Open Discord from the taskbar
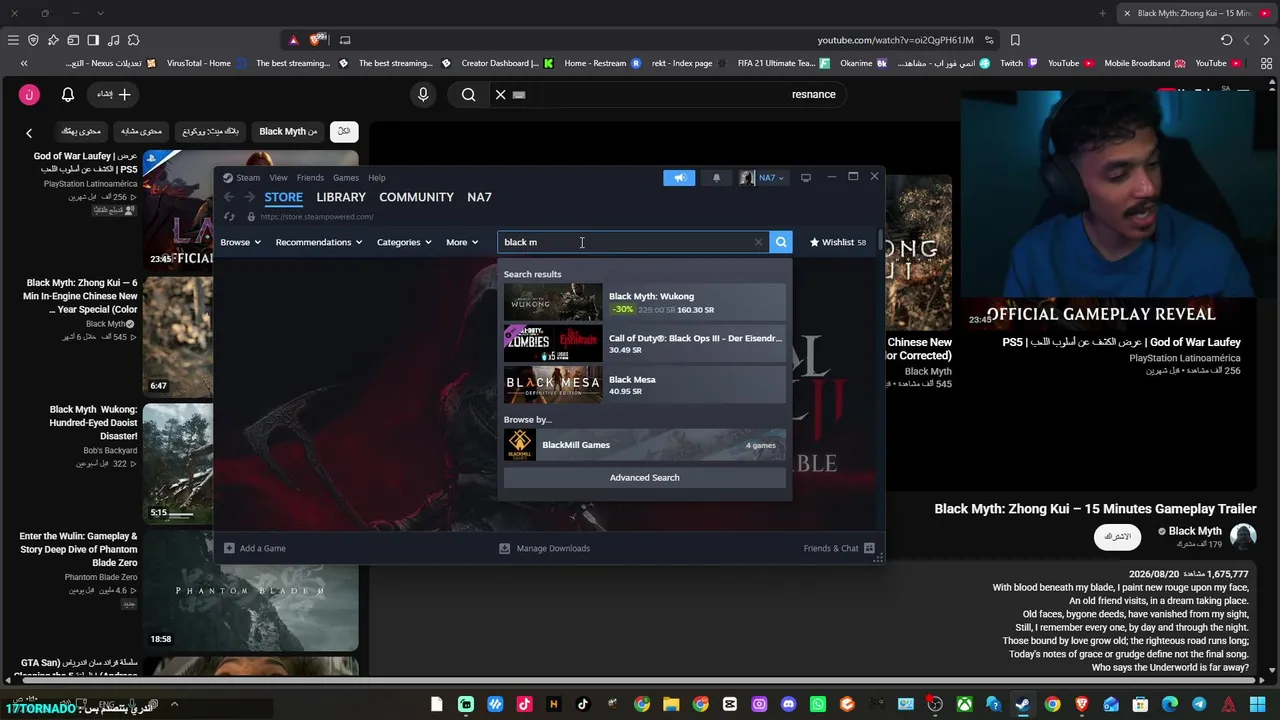Image resolution: width=1280 pixels, height=720 pixels. (x=788, y=705)
